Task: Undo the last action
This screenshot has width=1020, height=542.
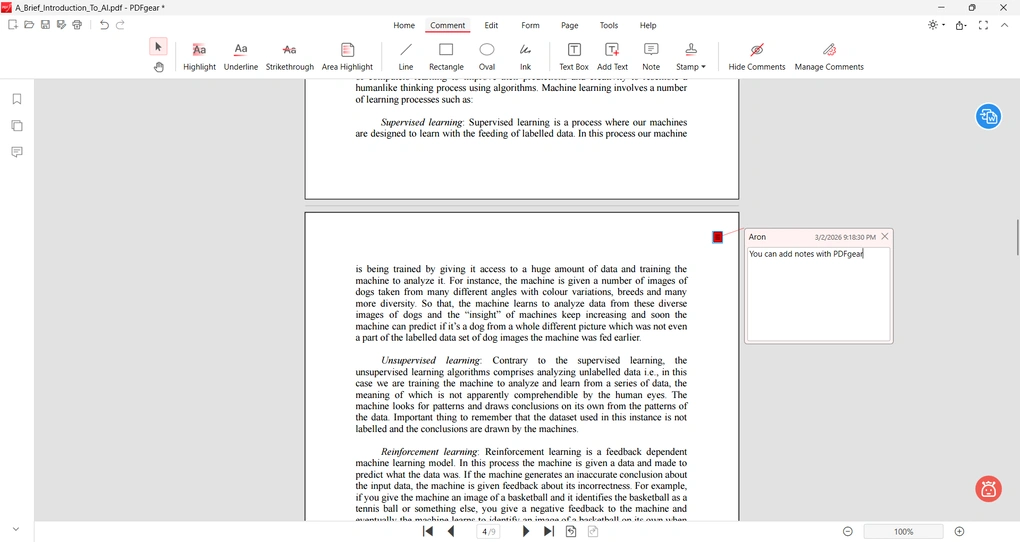Action: [104, 25]
